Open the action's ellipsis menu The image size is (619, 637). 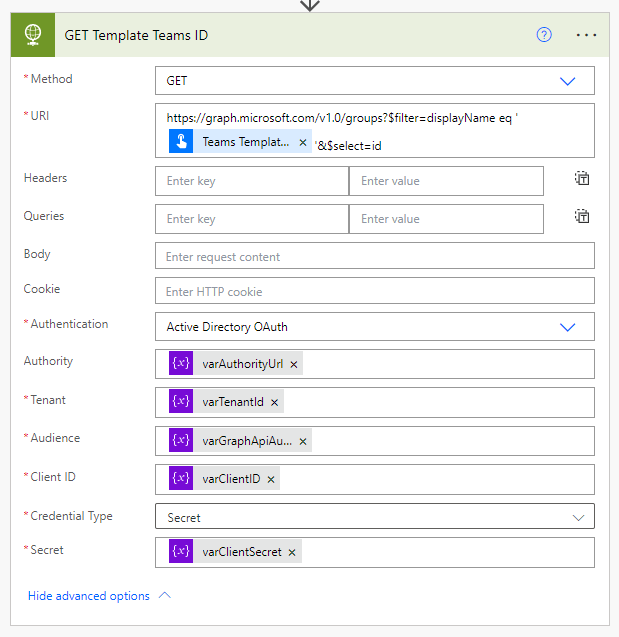pos(586,35)
